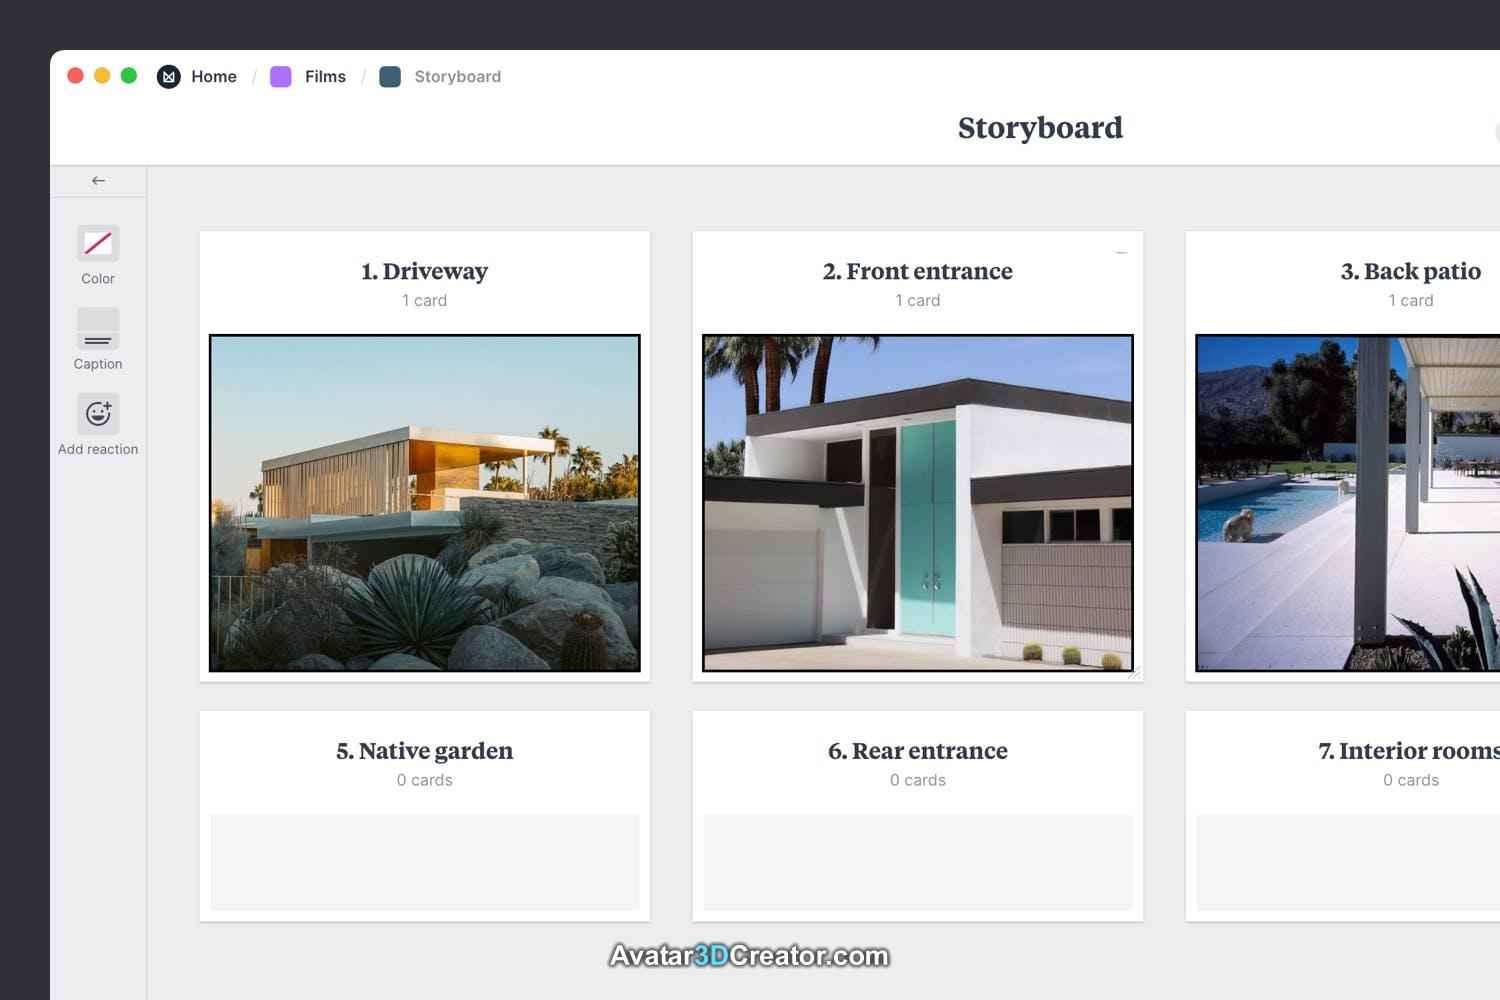
Task: Click "1 card" count under Front entrance
Action: (x=918, y=300)
